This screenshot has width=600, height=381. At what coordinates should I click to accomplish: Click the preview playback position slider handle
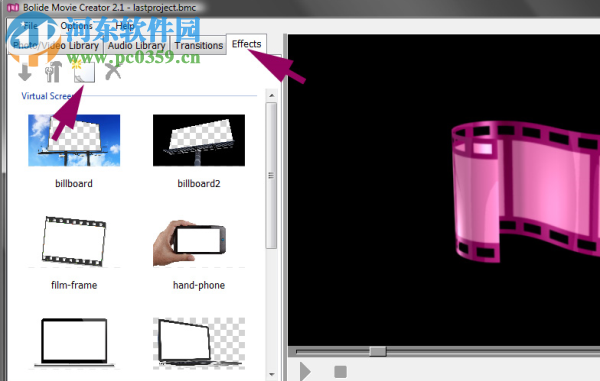pos(378,351)
